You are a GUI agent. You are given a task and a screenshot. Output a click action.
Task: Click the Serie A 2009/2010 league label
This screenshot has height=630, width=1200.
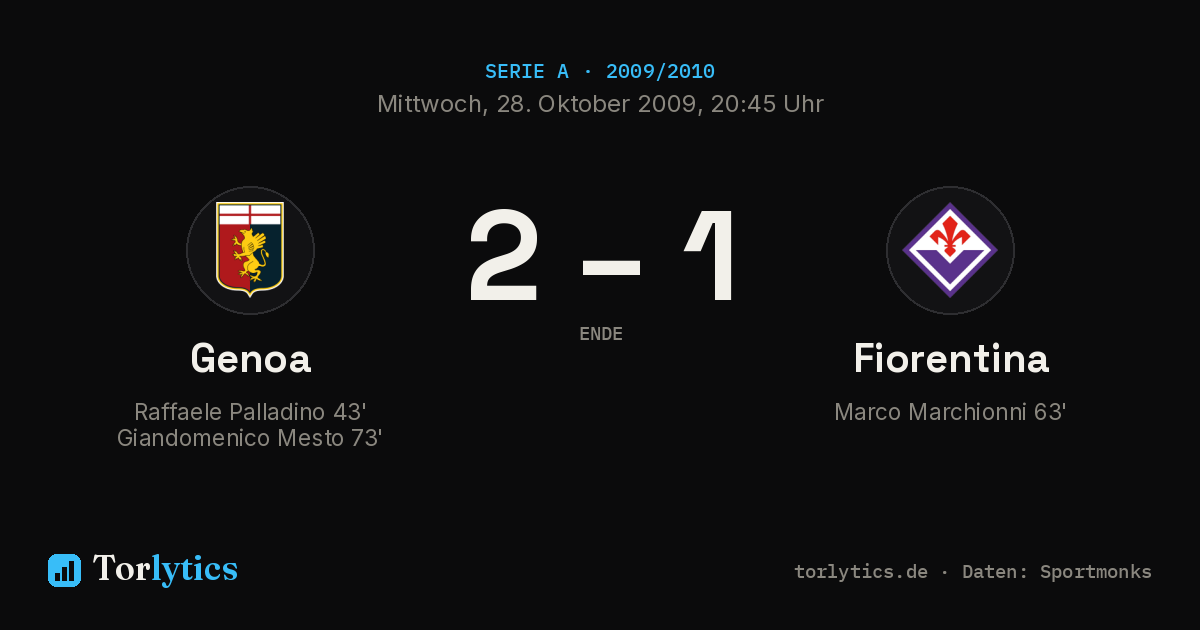point(600,72)
